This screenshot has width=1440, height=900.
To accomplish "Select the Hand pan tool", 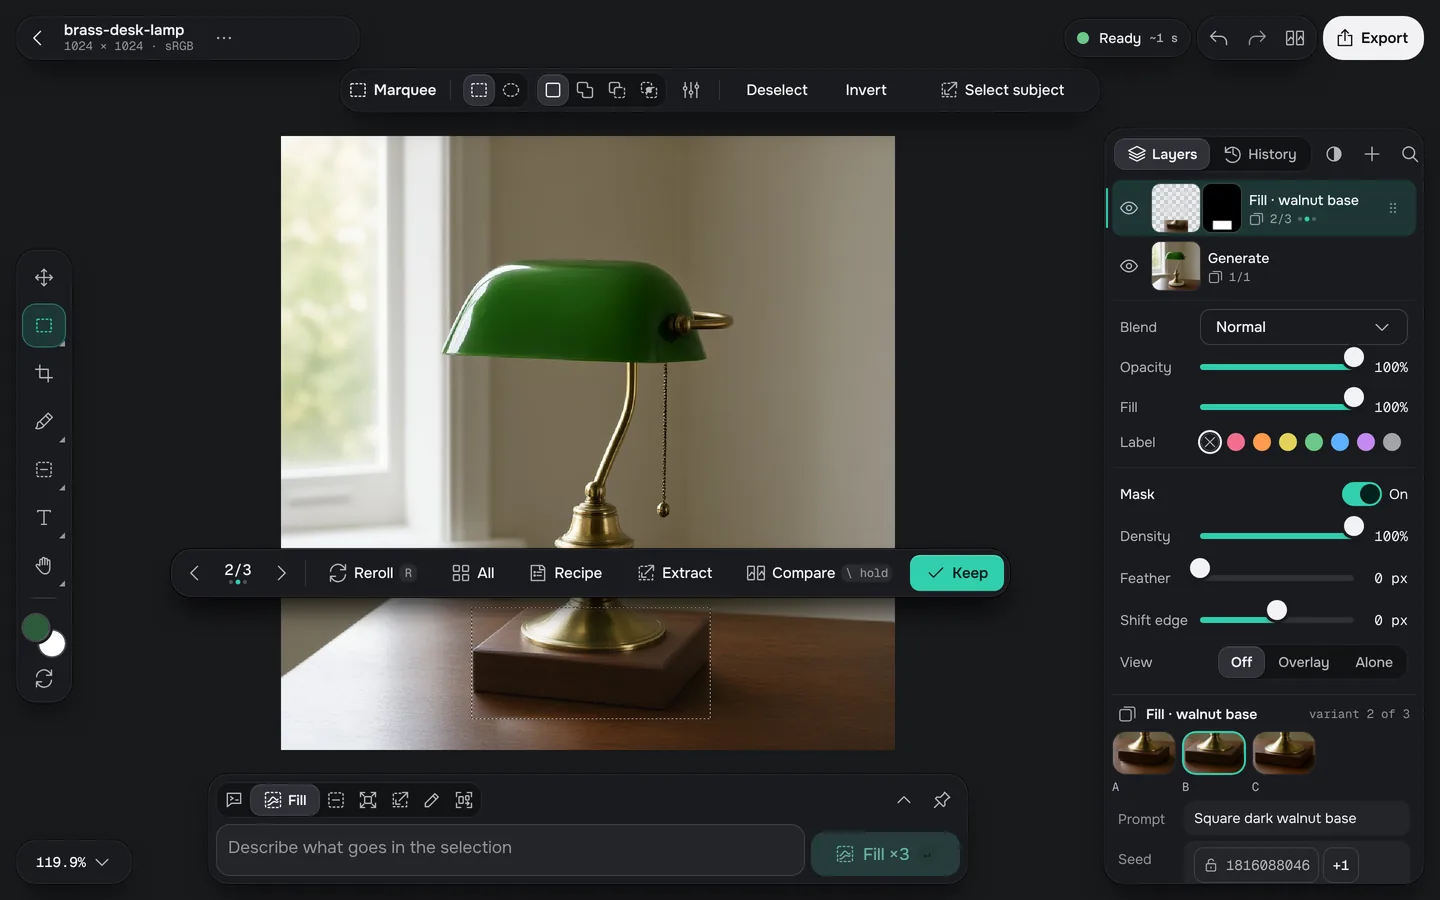I will click(44, 565).
